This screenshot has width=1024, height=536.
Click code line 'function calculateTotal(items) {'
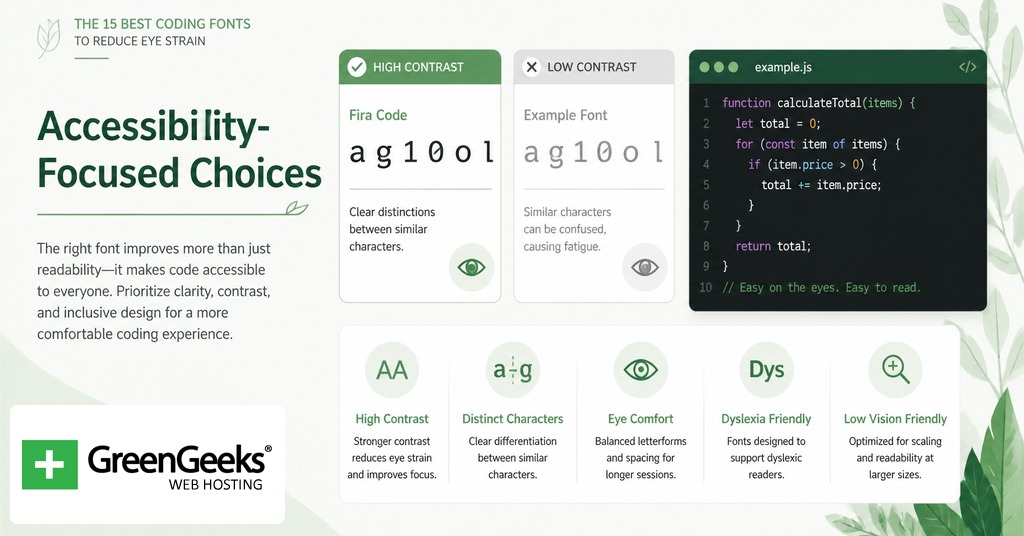(819, 103)
